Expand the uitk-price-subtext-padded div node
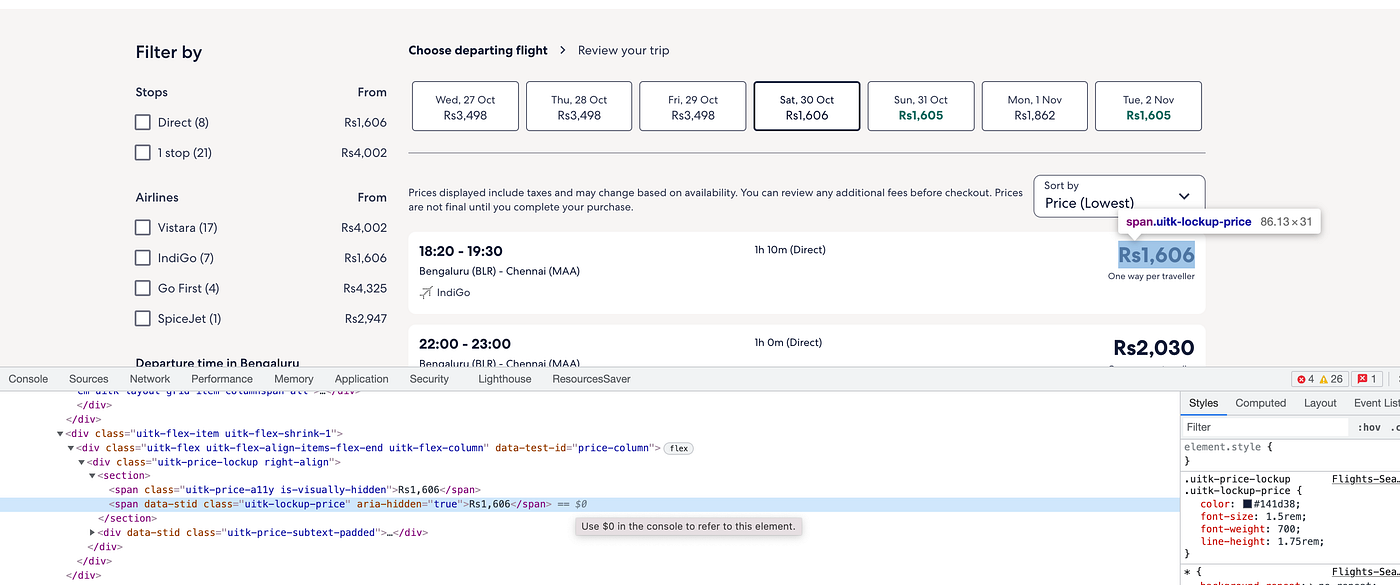 coord(93,533)
